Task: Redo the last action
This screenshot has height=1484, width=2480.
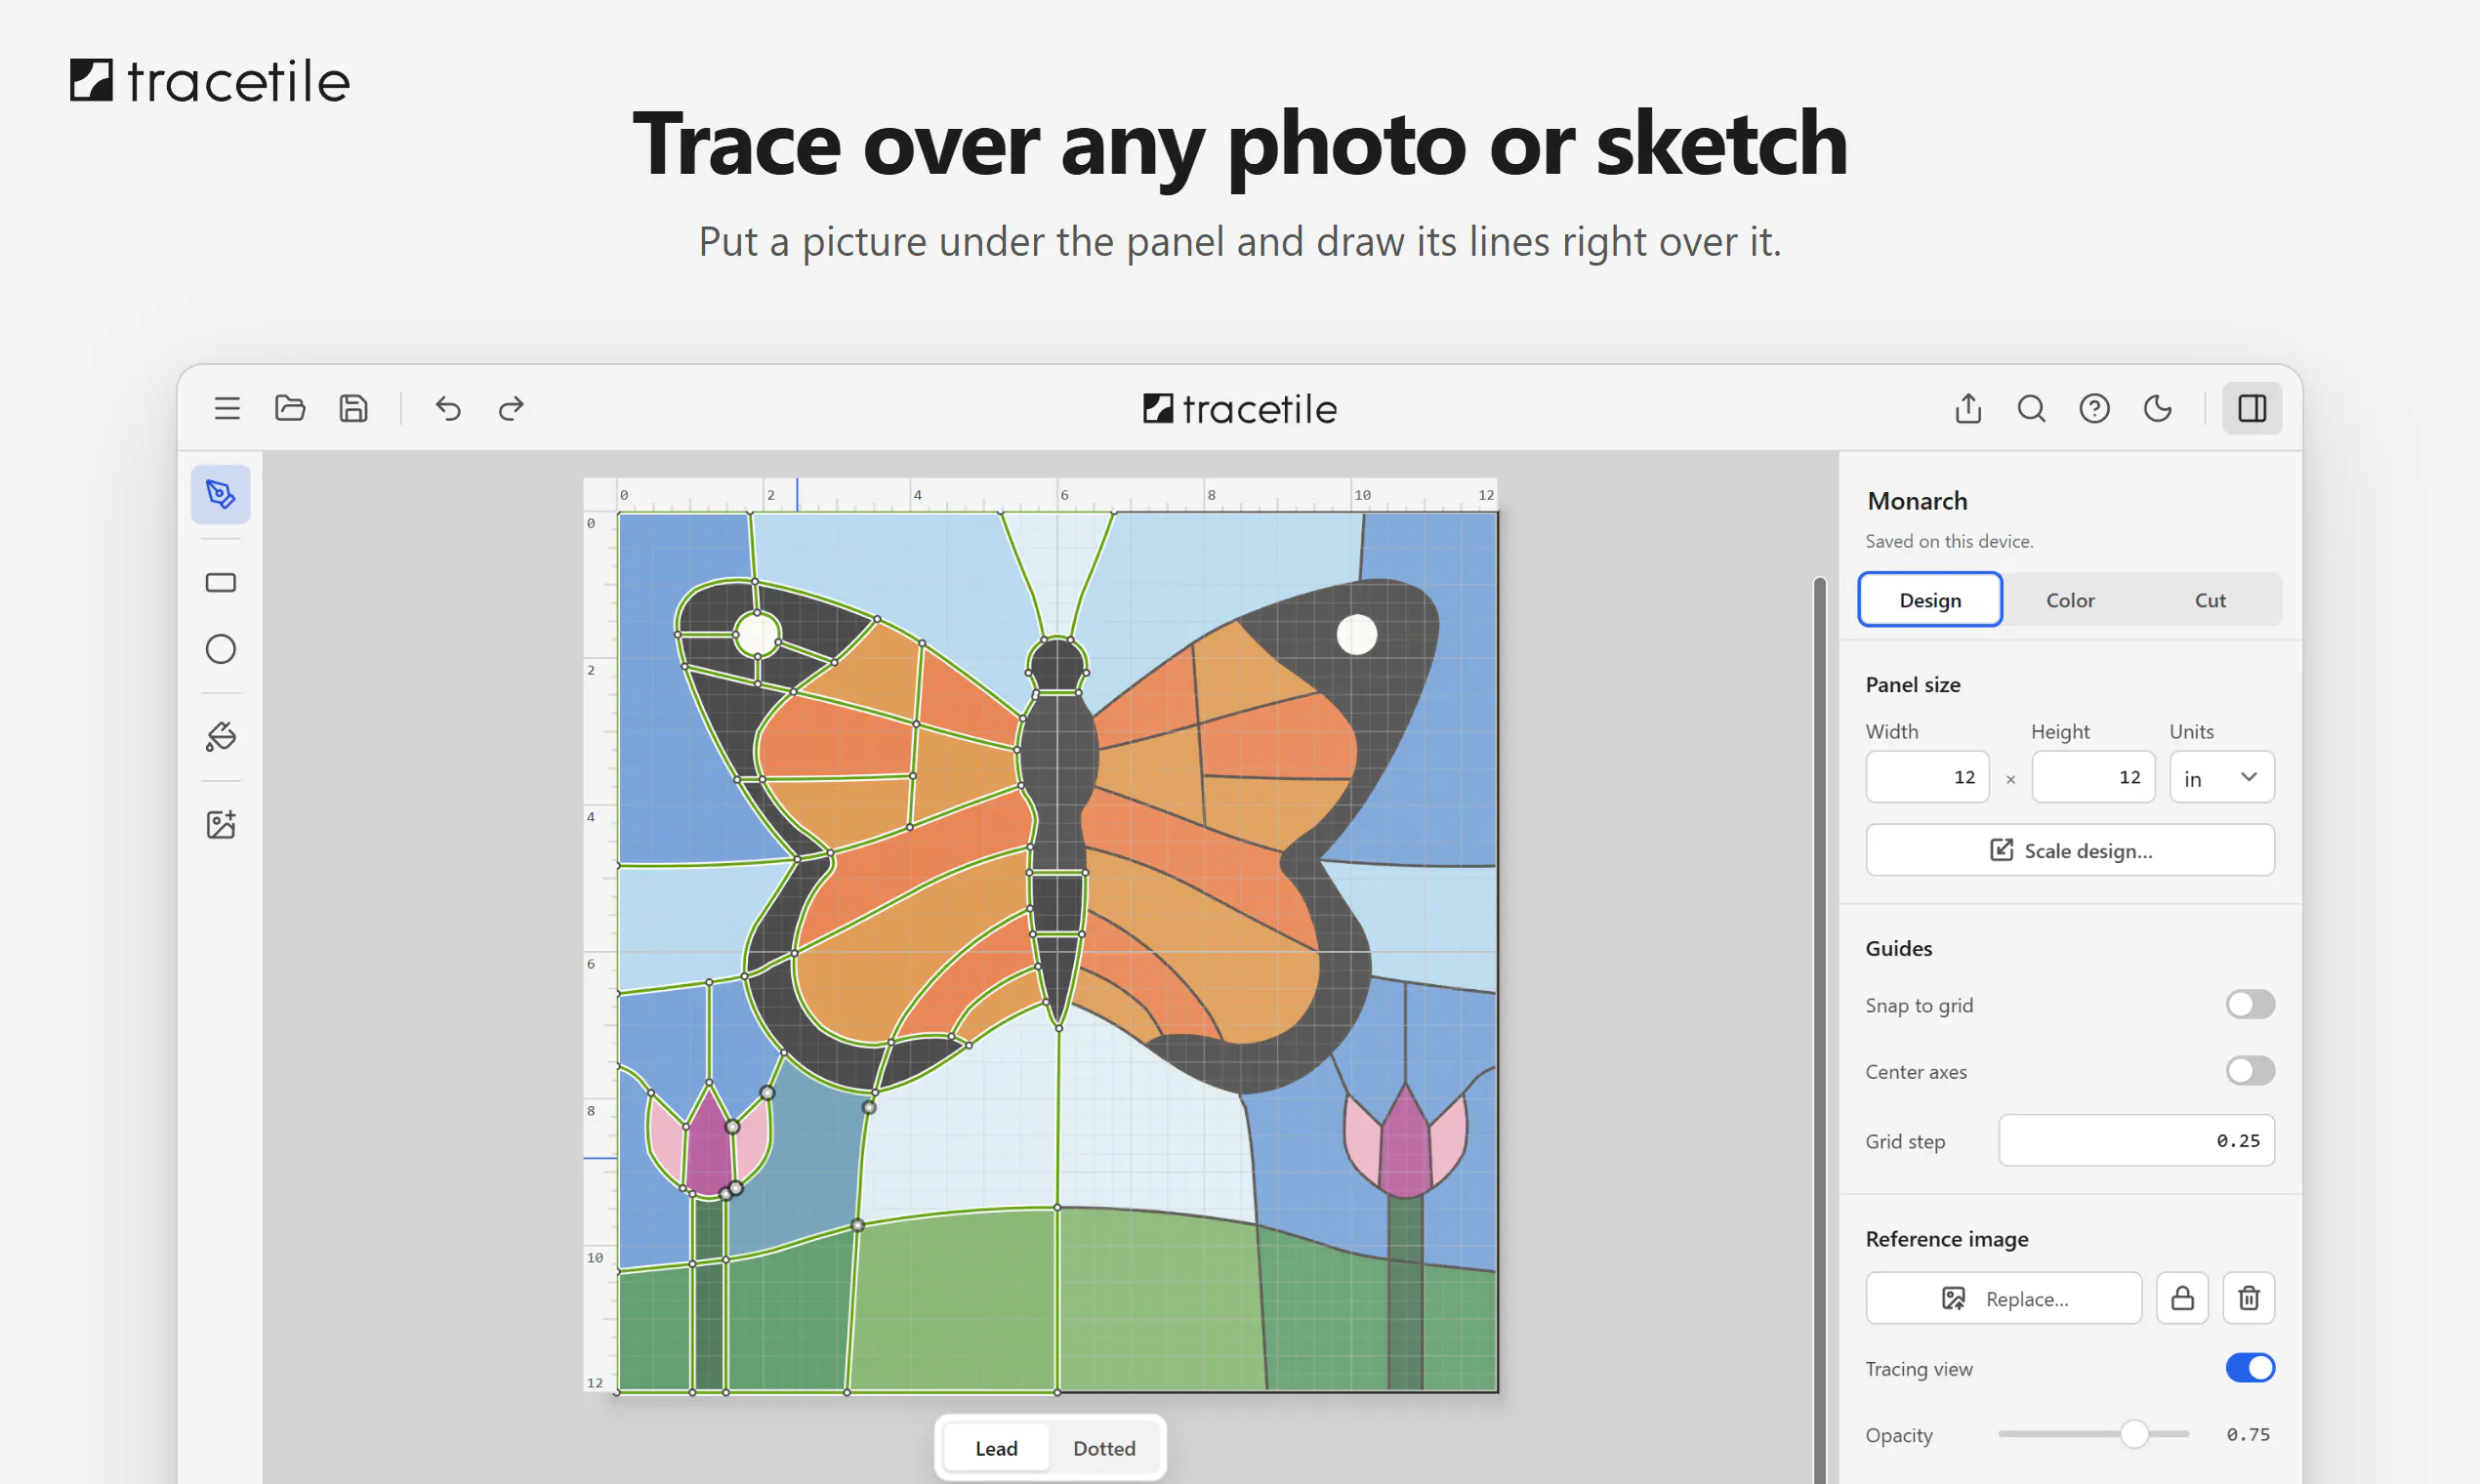Action: tap(511, 408)
